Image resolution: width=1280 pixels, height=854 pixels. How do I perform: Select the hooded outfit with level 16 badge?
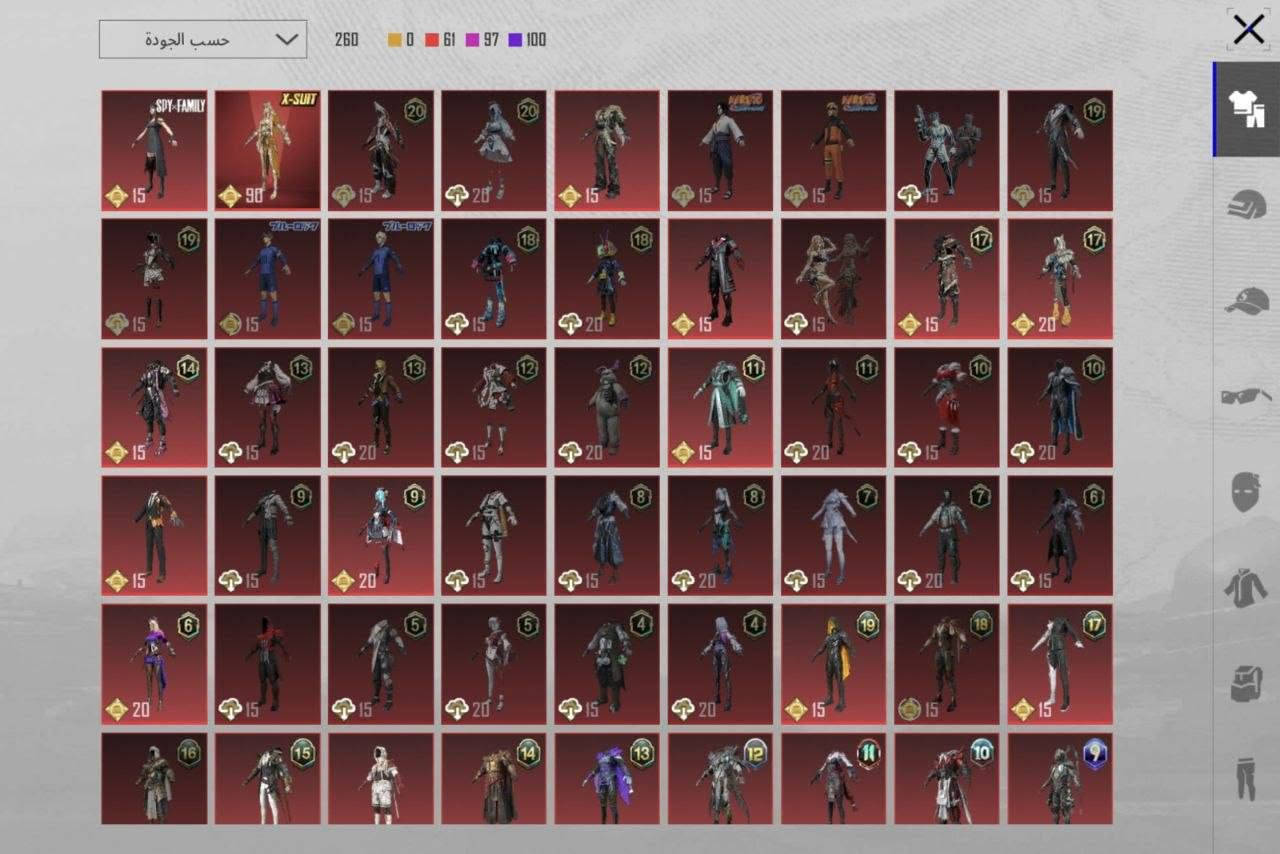pyautogui.click(x=154, y=779)
